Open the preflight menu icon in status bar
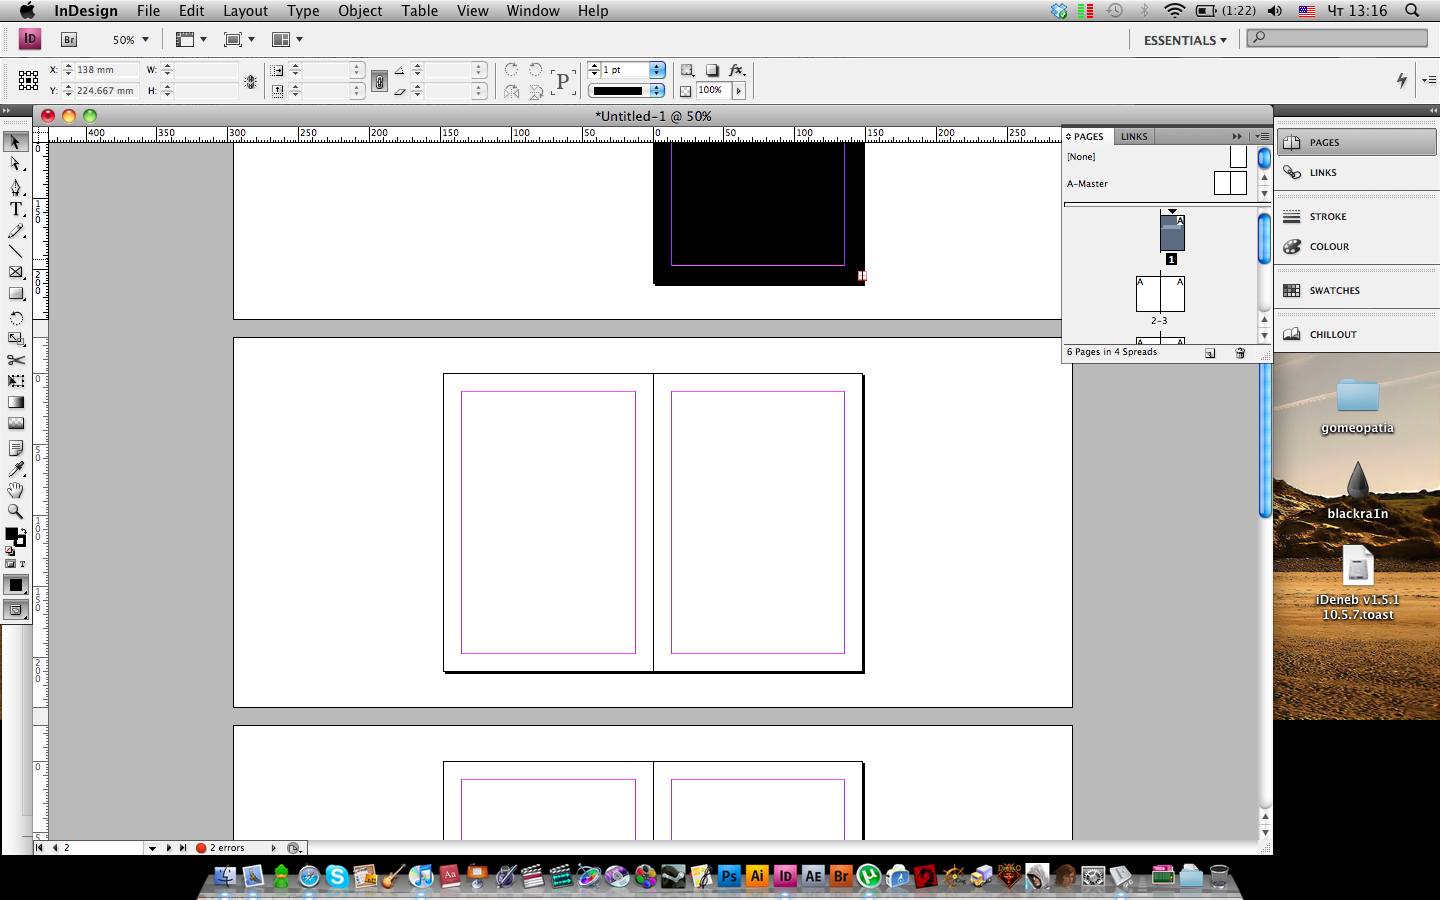 point(293,848)
